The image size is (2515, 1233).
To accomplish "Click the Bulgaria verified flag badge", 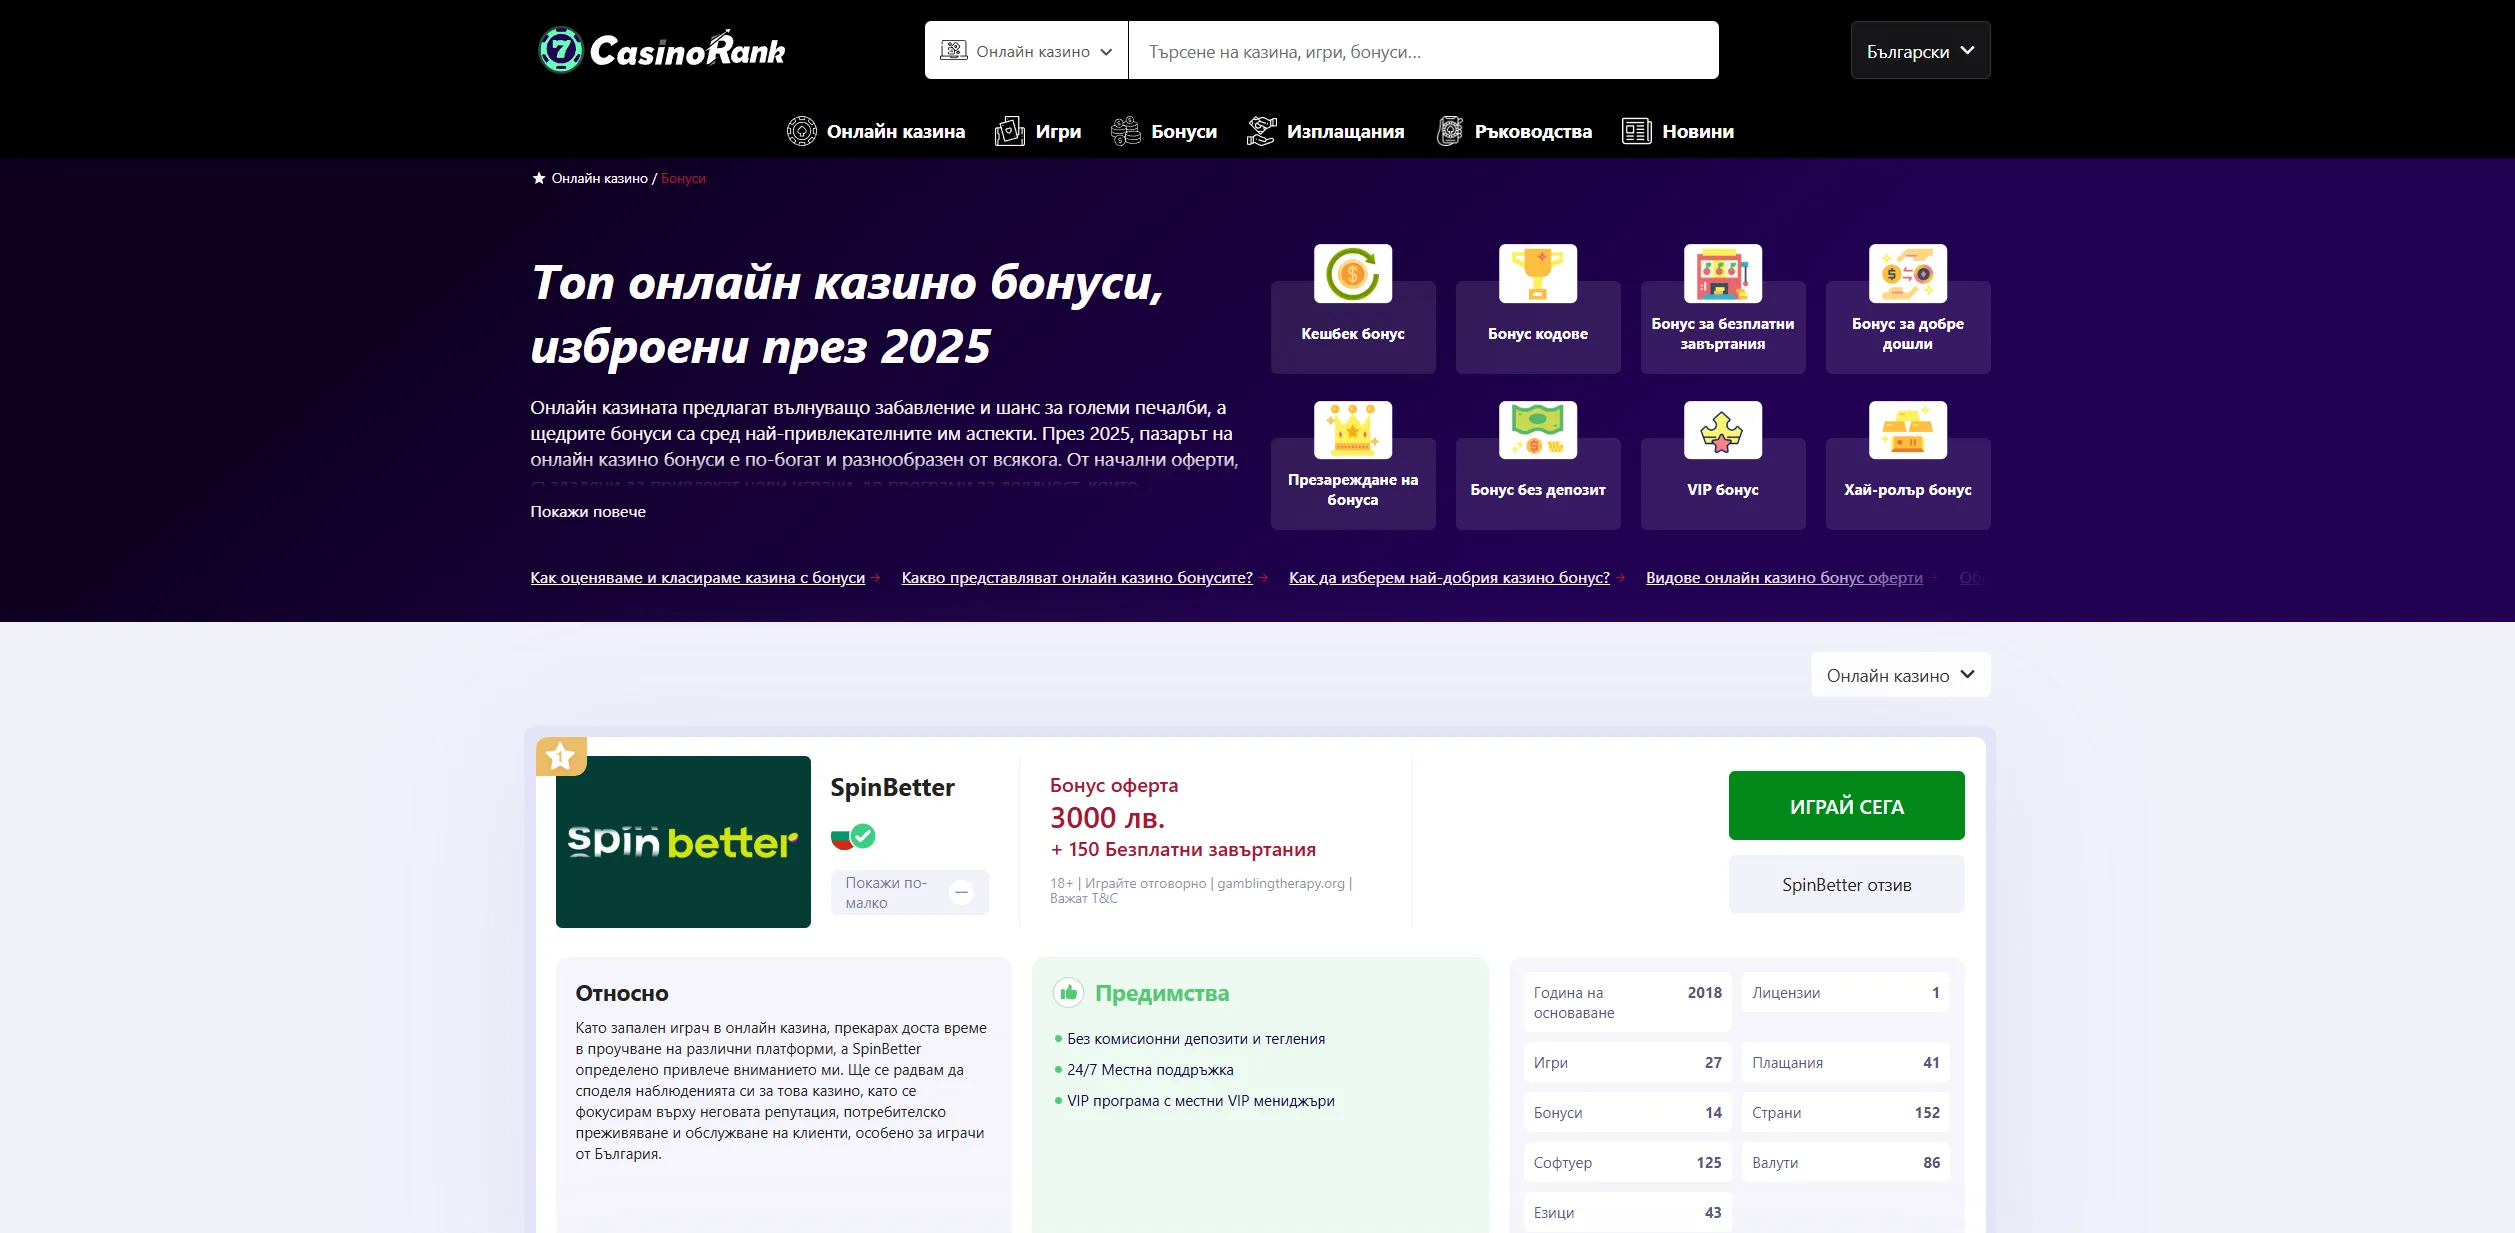I will click(853, 836).
